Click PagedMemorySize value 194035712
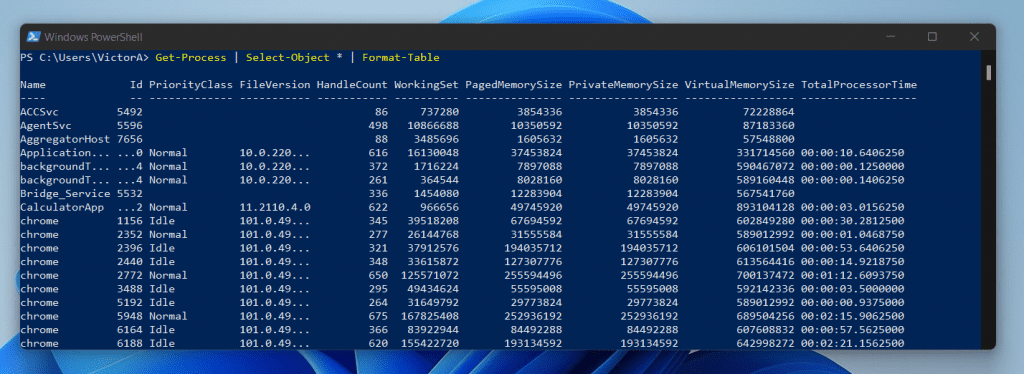Screen dimensions: 1024x374 (x=533, y=248)
